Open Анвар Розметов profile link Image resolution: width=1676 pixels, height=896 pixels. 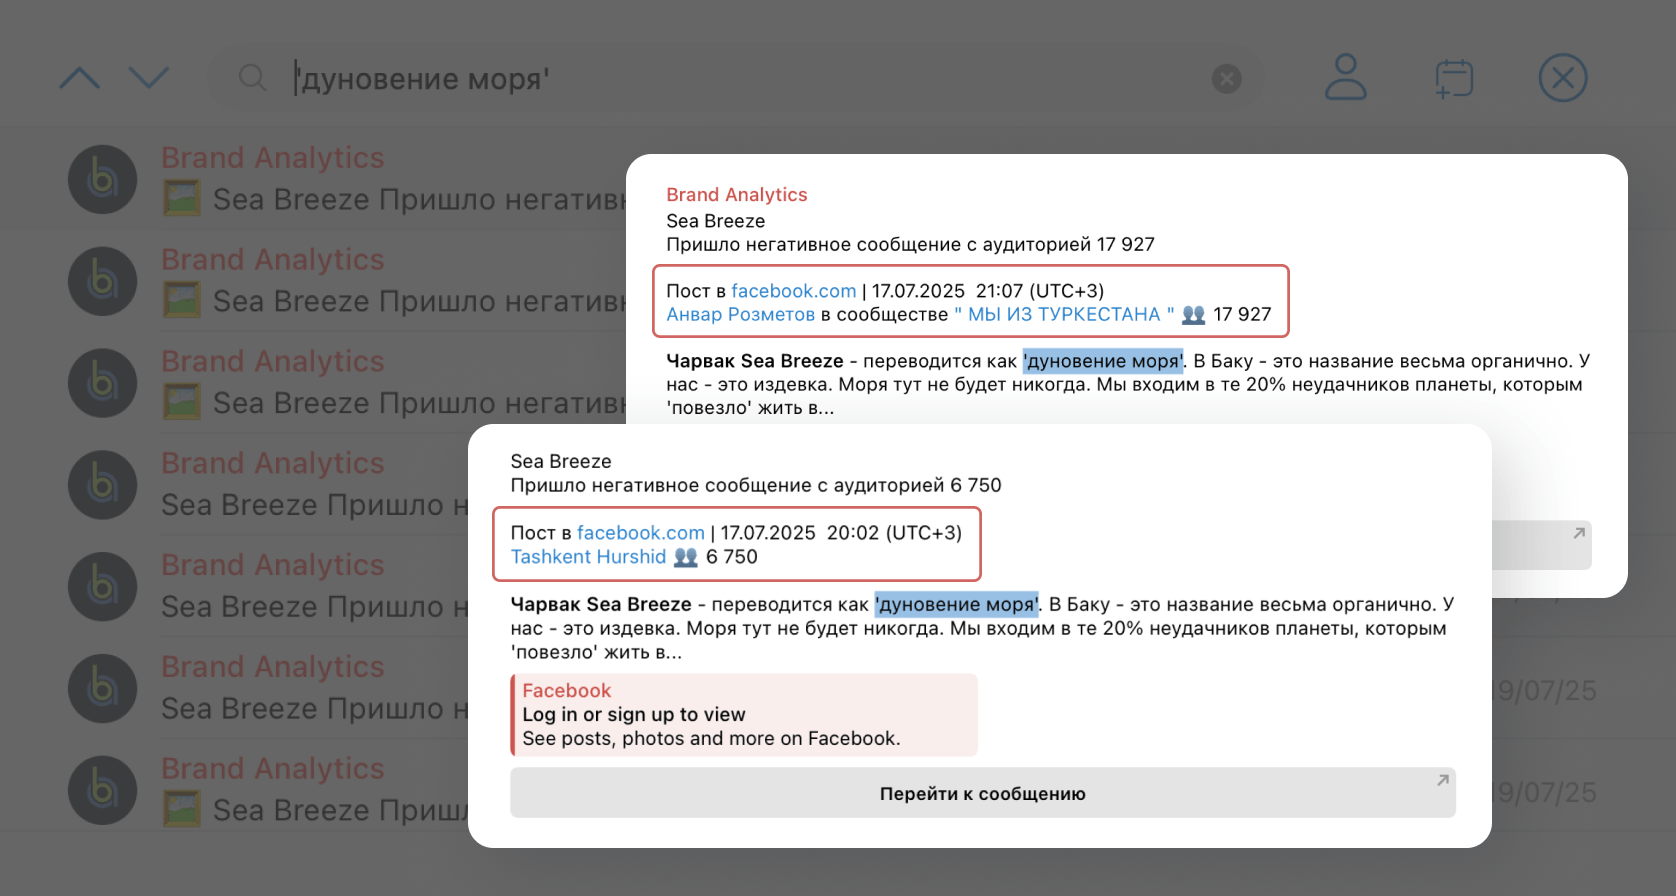tap(741, 314)
